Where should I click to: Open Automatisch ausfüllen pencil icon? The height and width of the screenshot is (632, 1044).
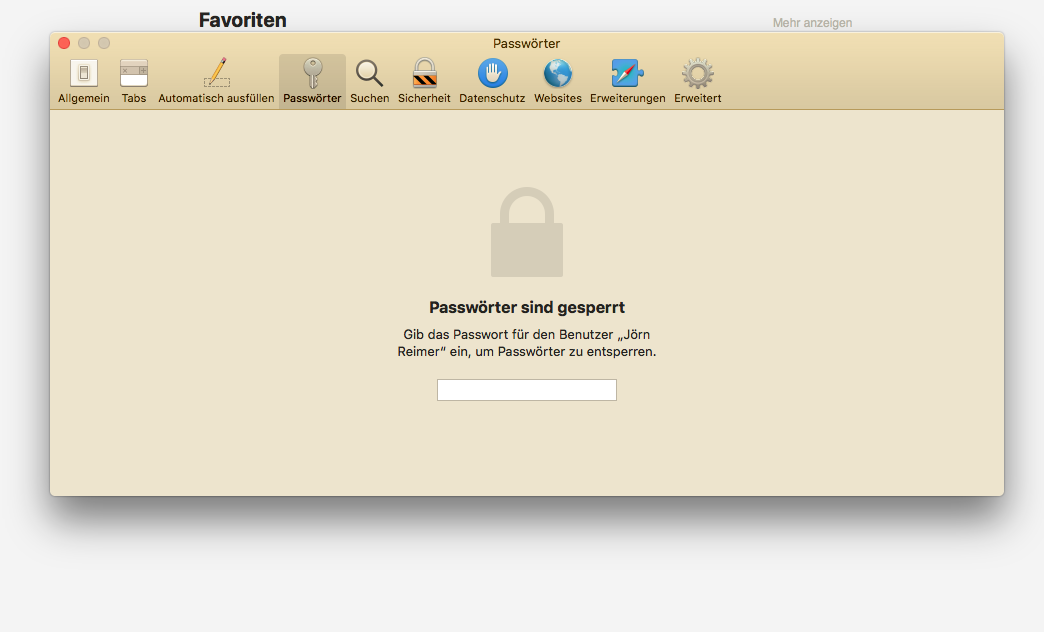point(216,81)
